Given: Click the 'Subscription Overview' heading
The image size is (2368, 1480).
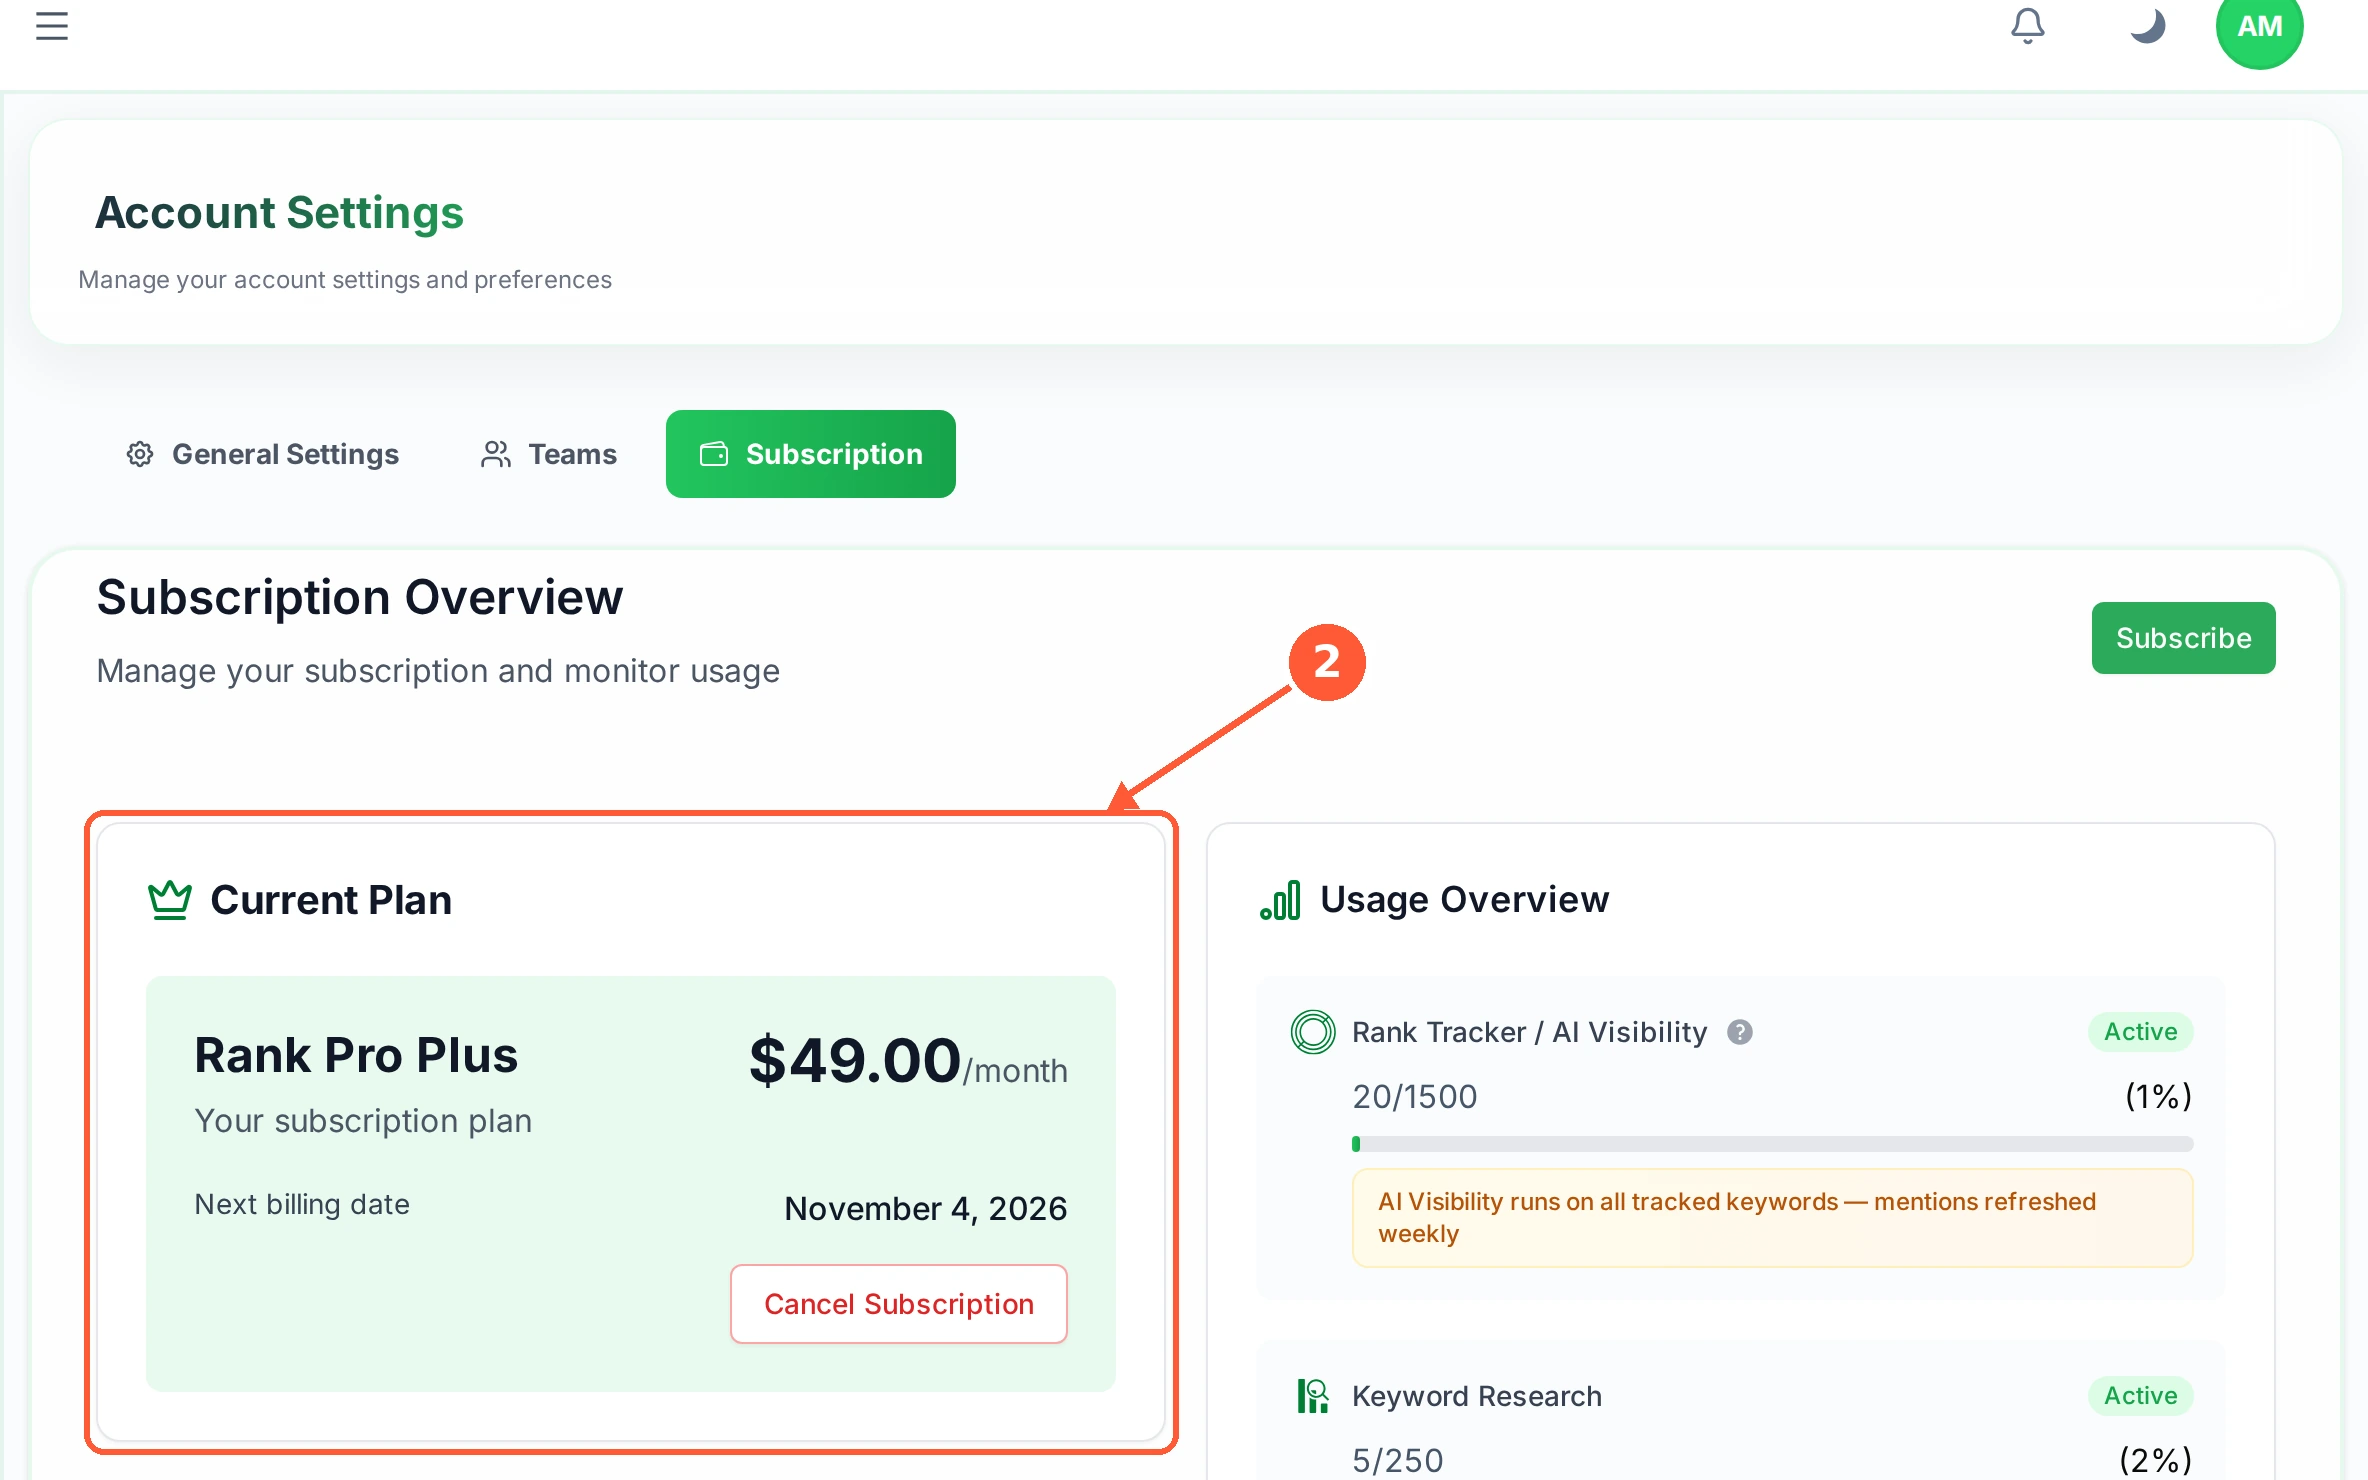Looking at the screenshot, I should pyautogui.click(x=360, y=598).
